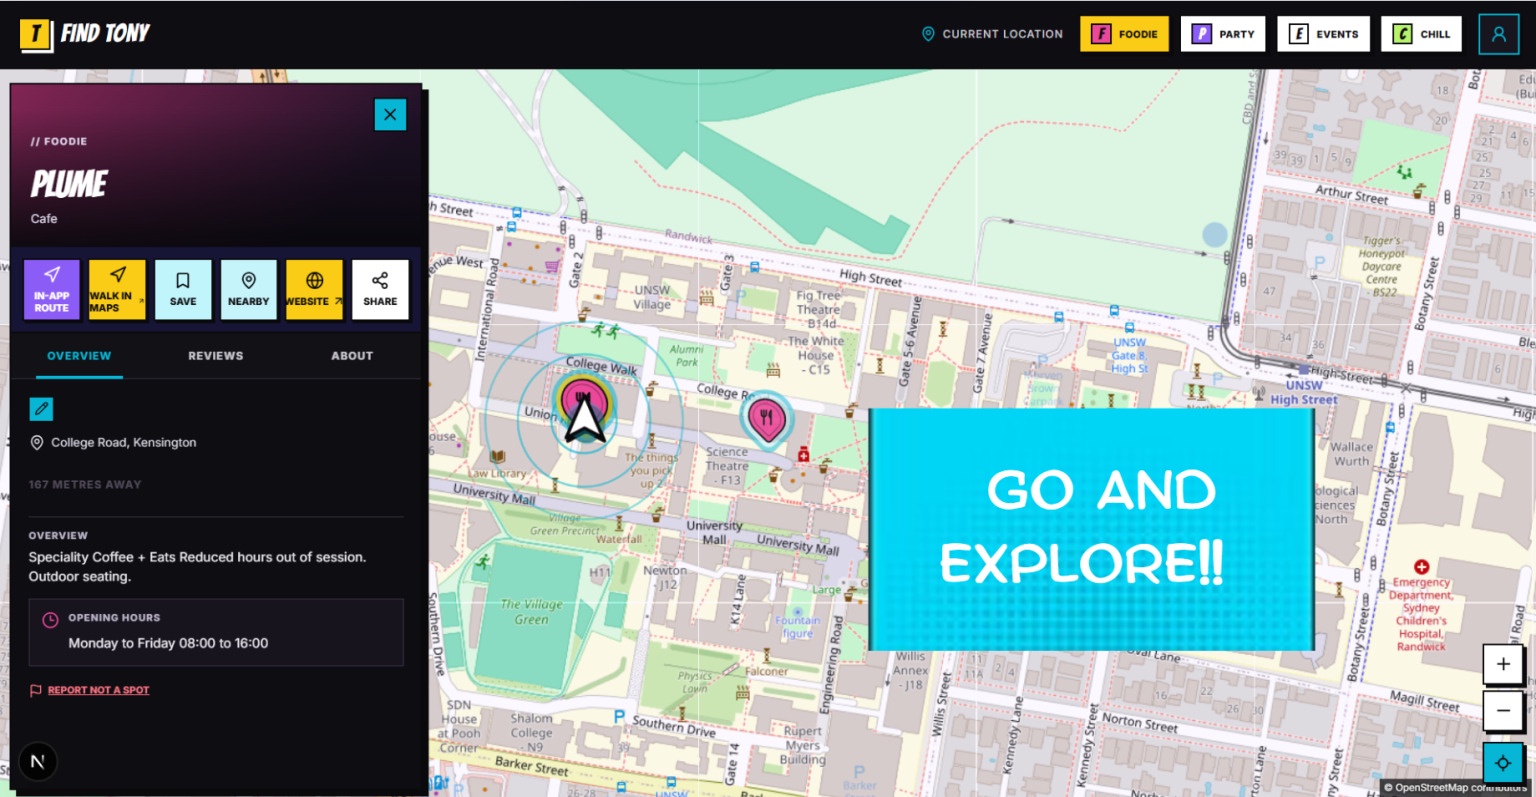Switch to the Overview tab

point(79,356)
